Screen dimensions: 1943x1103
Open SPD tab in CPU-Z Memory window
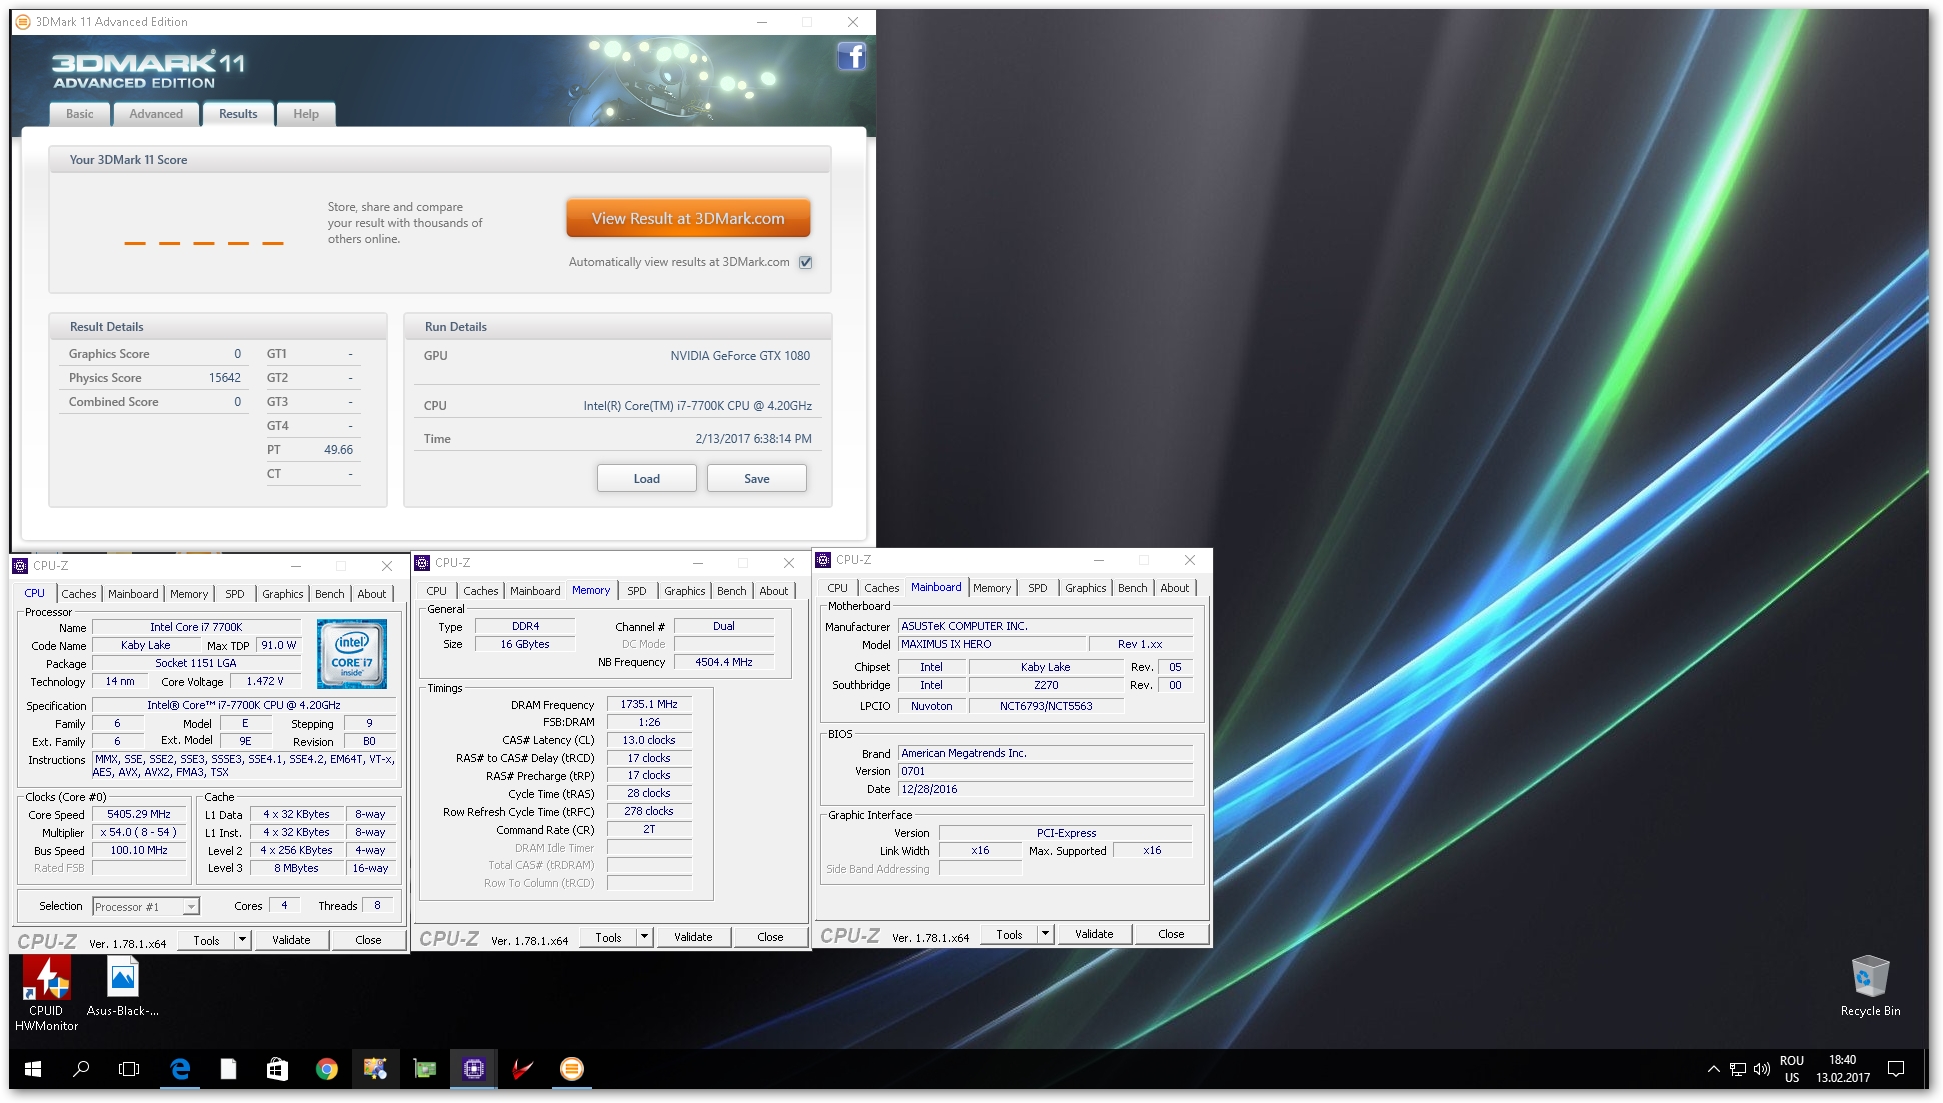637,591
